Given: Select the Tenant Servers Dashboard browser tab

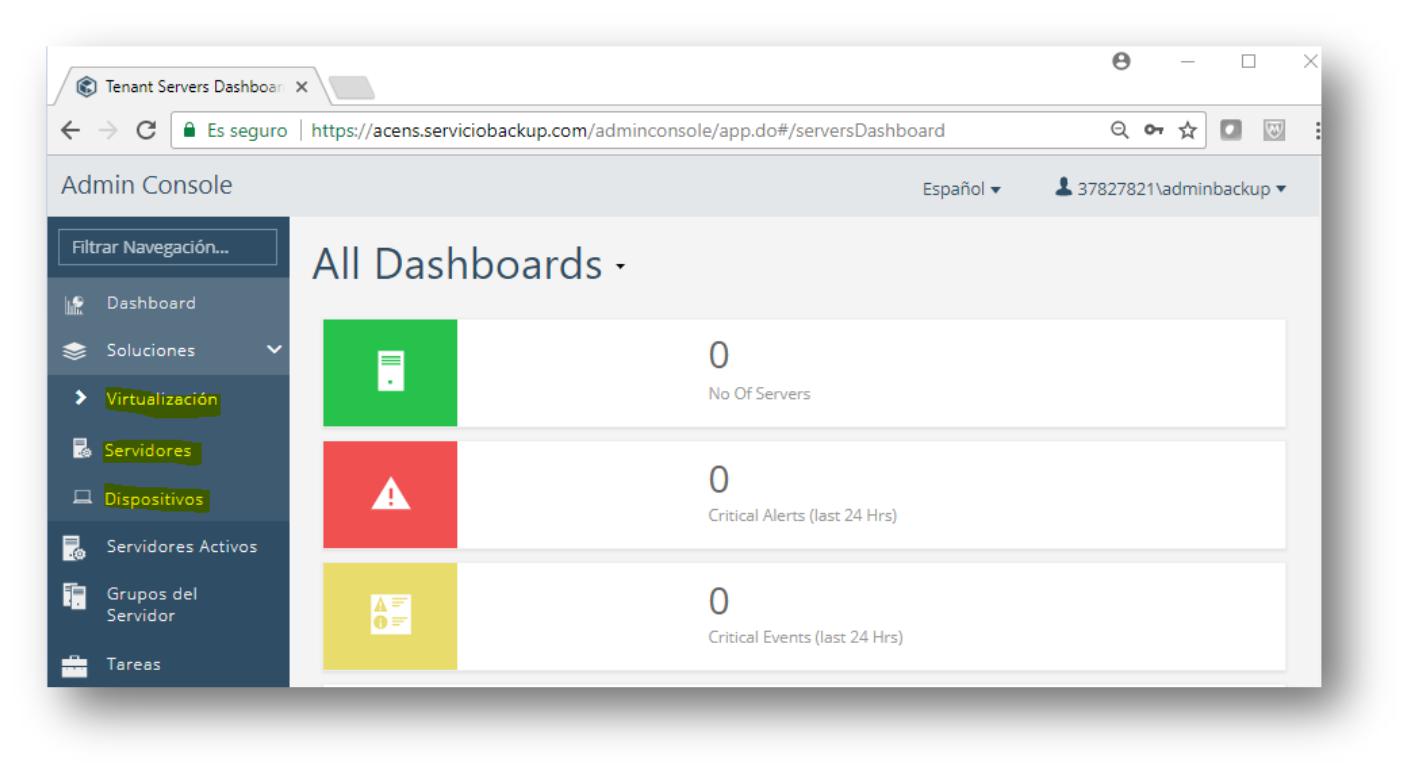Looking at the screenshot, I should (x=186, y=86).
